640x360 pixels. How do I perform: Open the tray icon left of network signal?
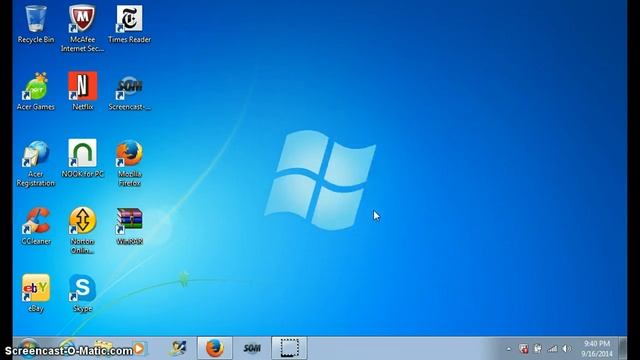[x=538, y=349]
